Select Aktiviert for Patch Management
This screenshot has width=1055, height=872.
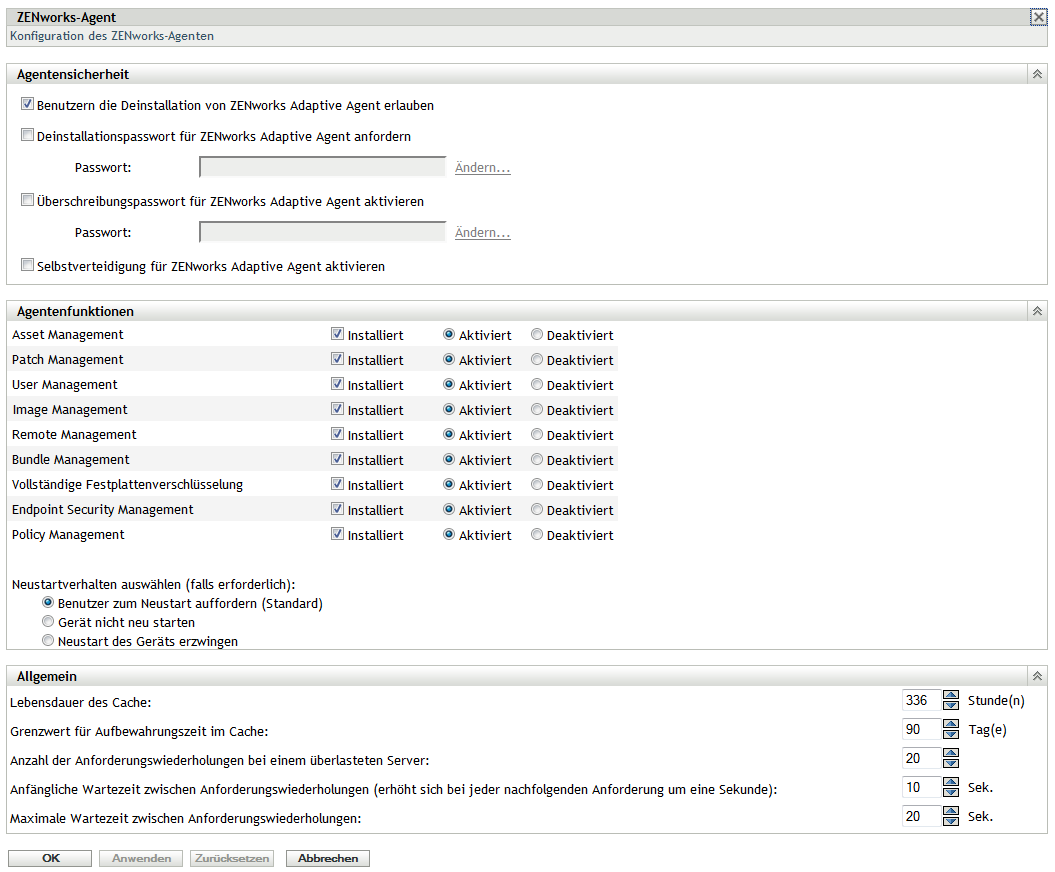[449, 359]
